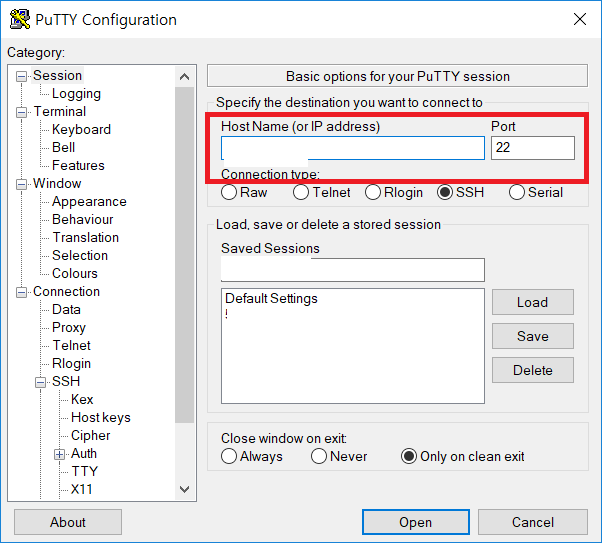Click the Open button
602x543 pixels.
pos(415,522)
